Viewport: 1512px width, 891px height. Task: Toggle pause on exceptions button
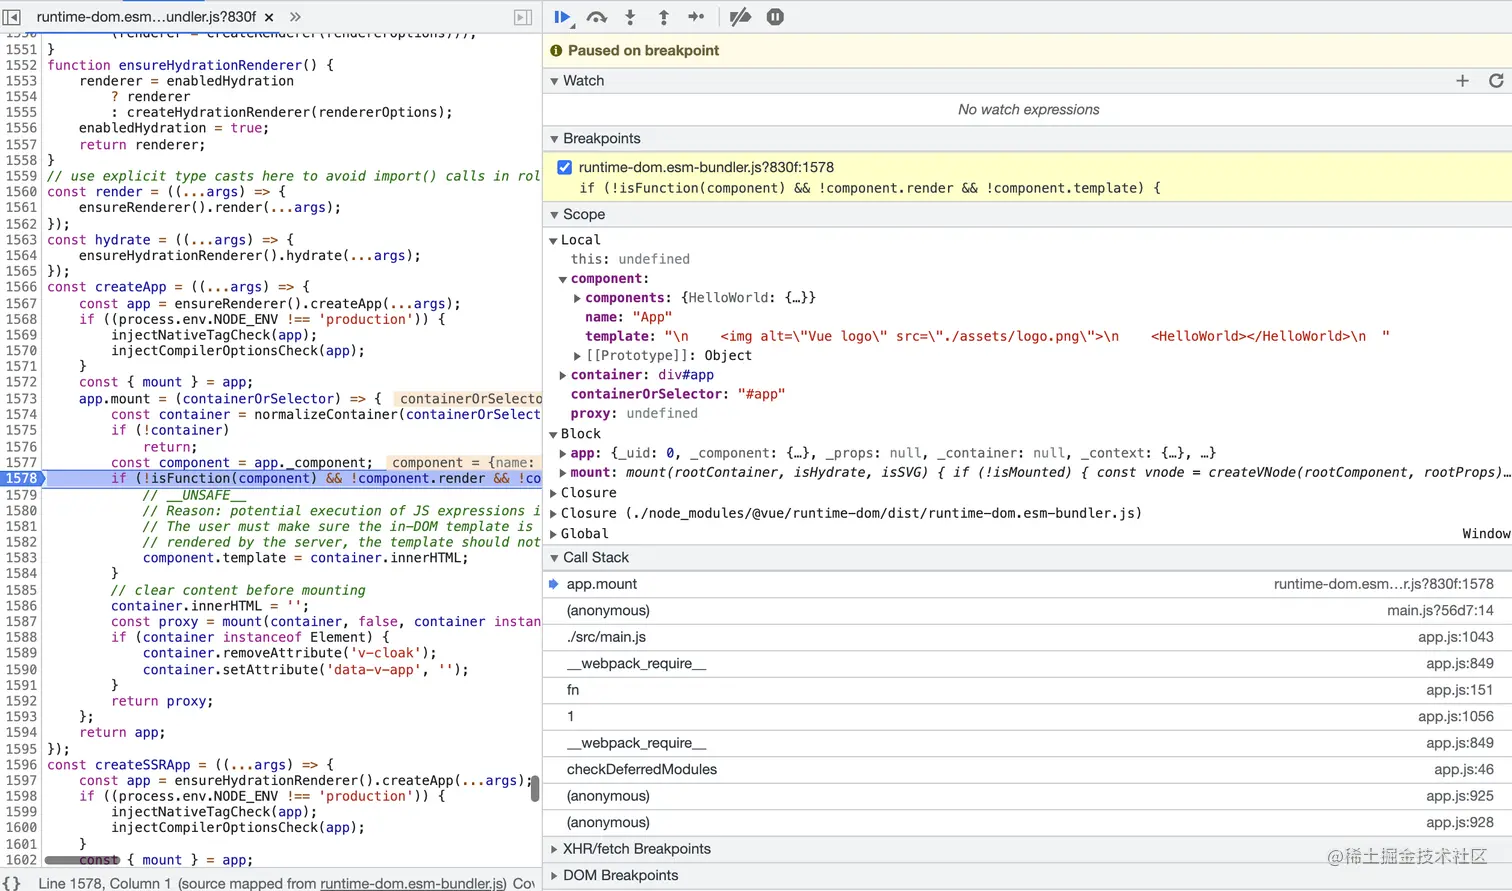[x=775, y=17]
